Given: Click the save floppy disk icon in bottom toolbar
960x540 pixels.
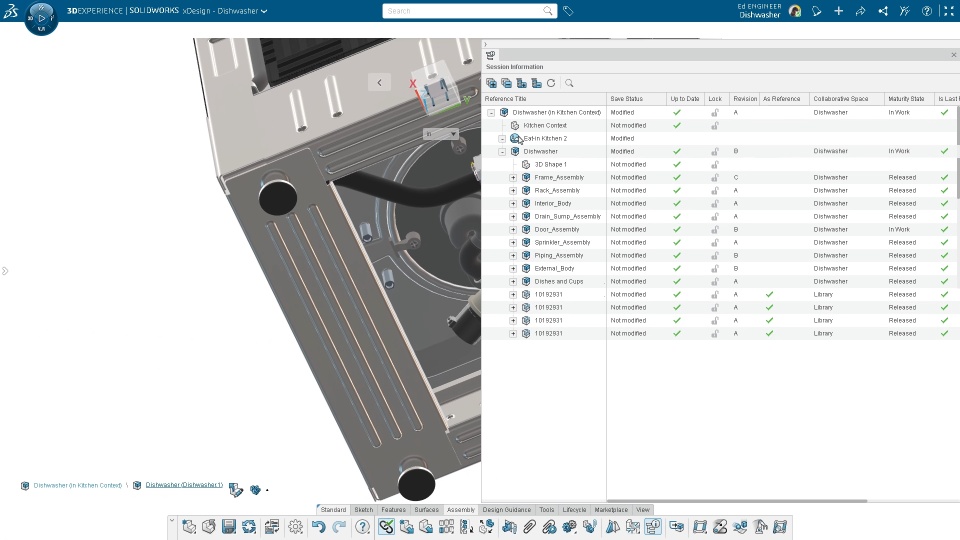Looking at the screenshot, I should tap(229, 527).
